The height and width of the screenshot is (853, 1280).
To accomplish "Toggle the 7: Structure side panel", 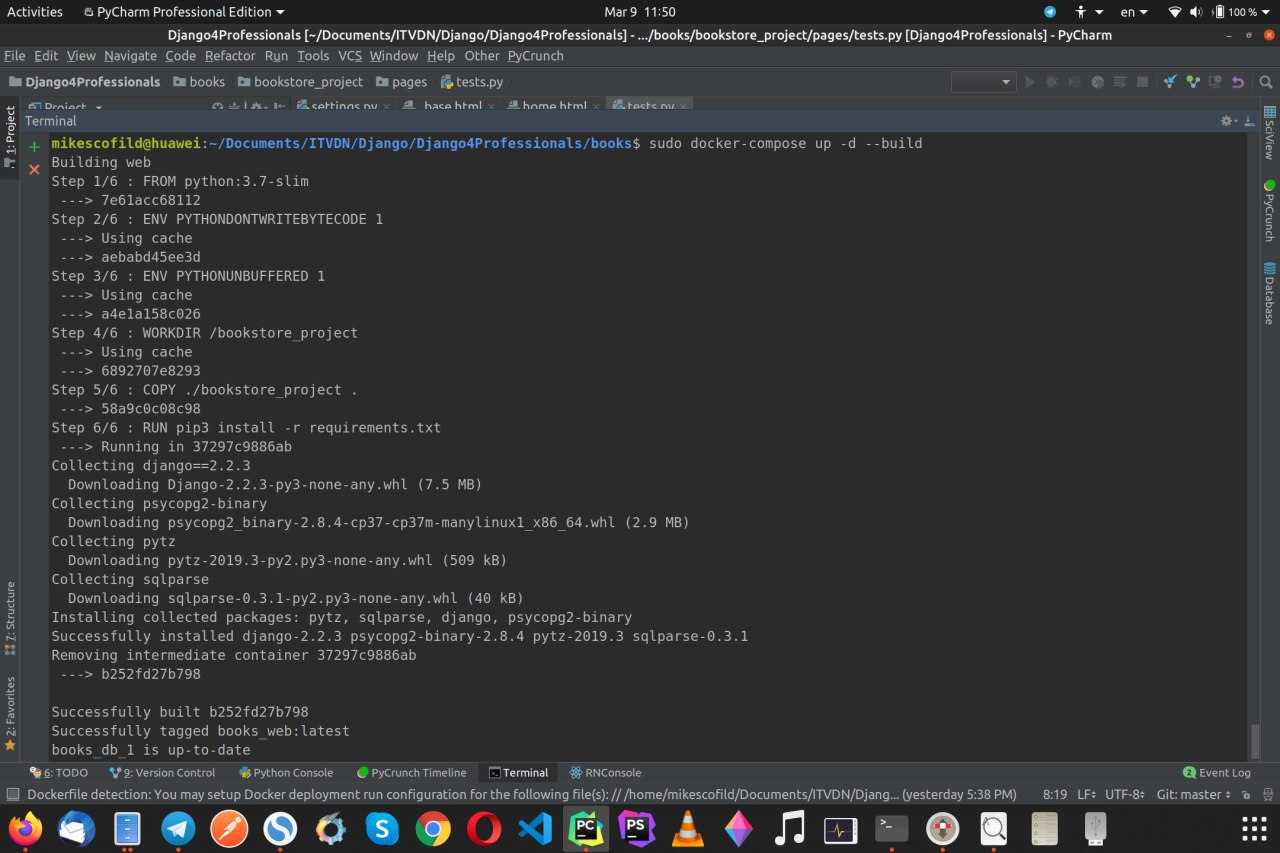I will tap(10, 617).
